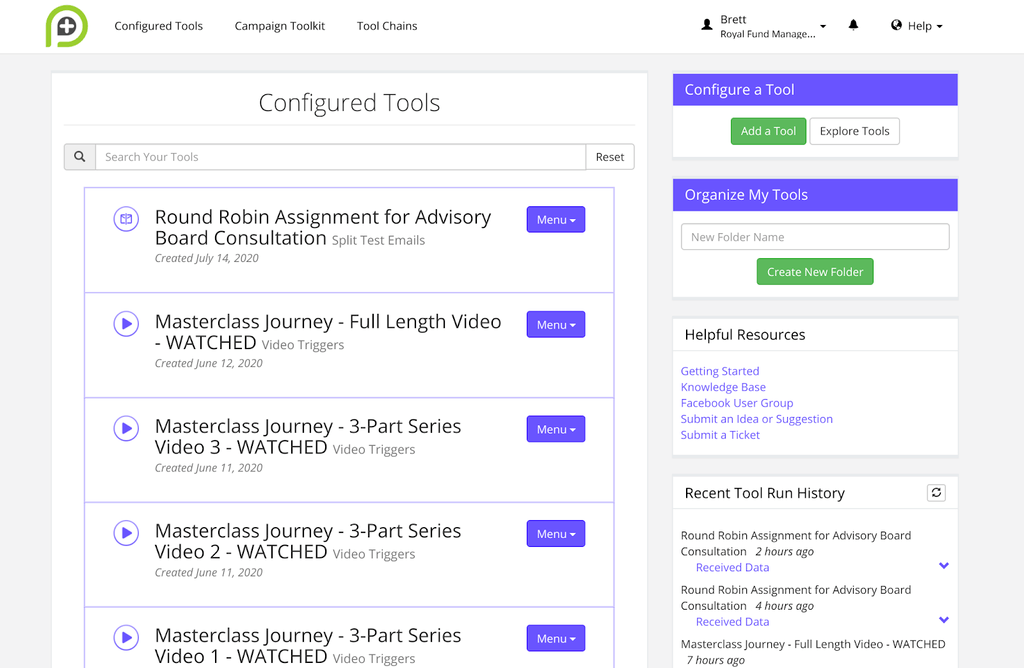Viewport: 1024px width, 668px height.
Task: Open the notification bell in the header
Action: click(x=853, y=25)
